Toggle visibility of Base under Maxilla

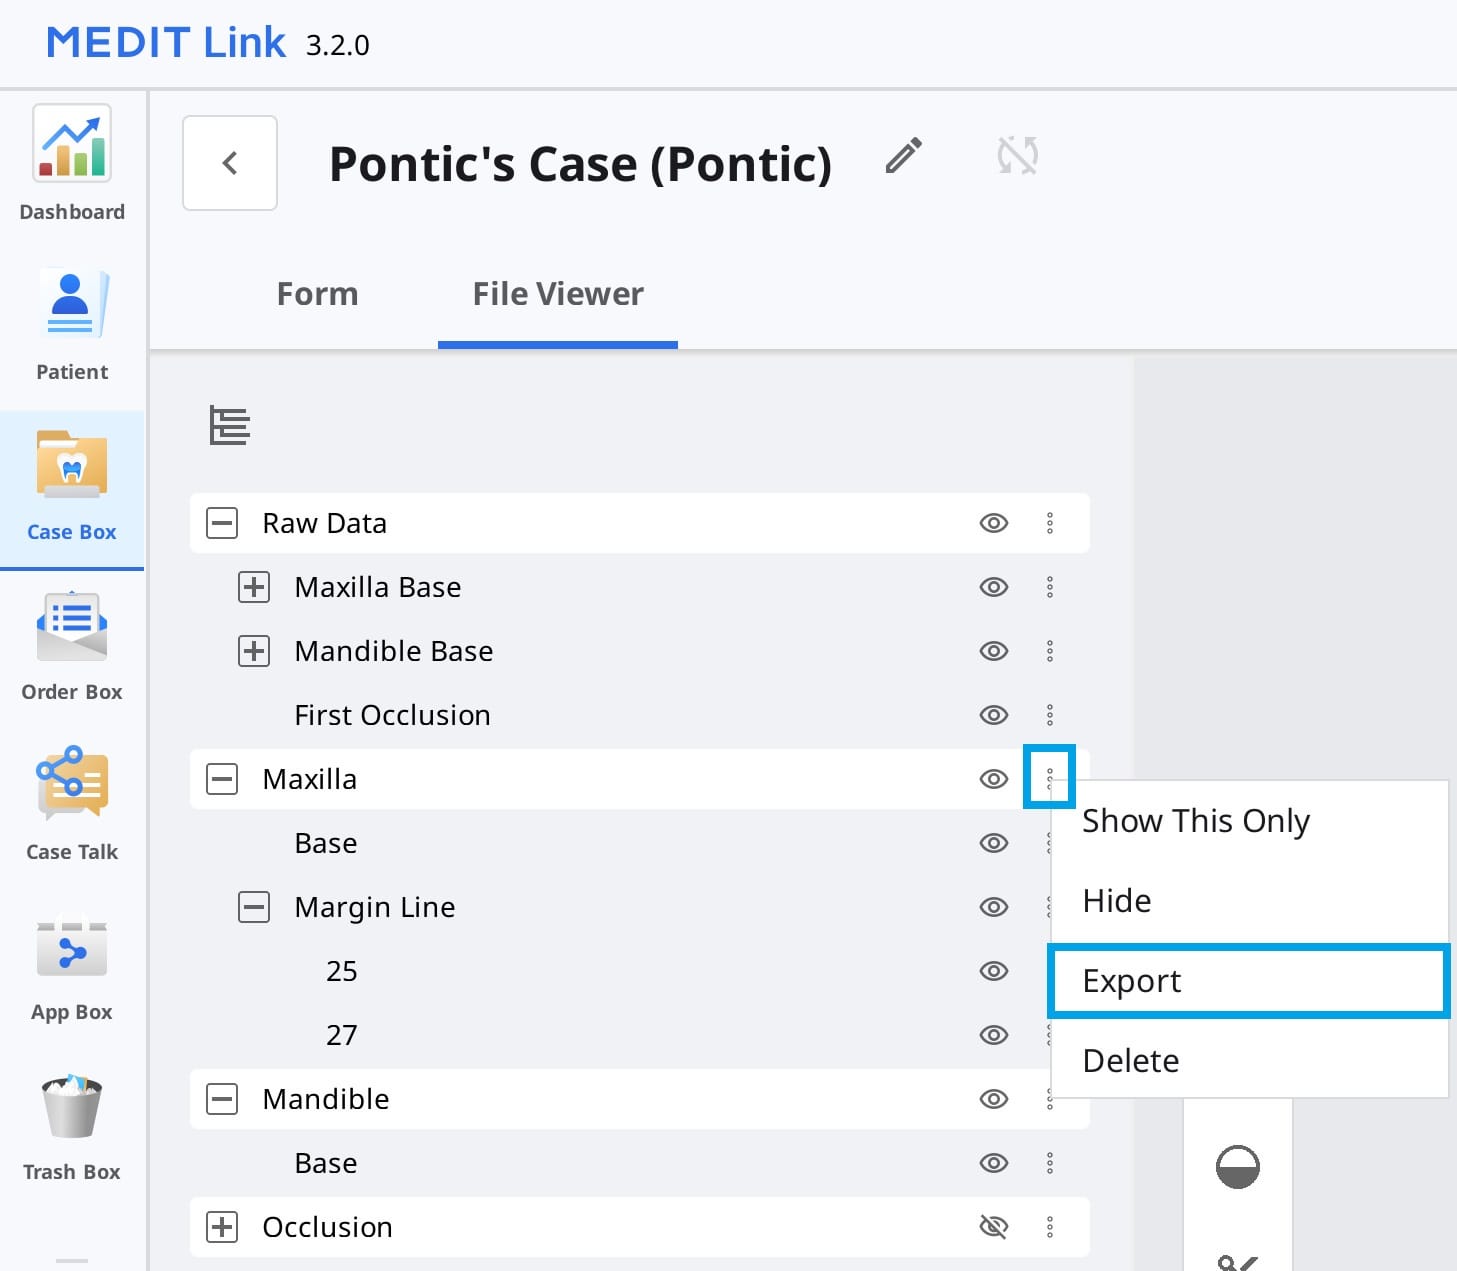click(993, 843)
